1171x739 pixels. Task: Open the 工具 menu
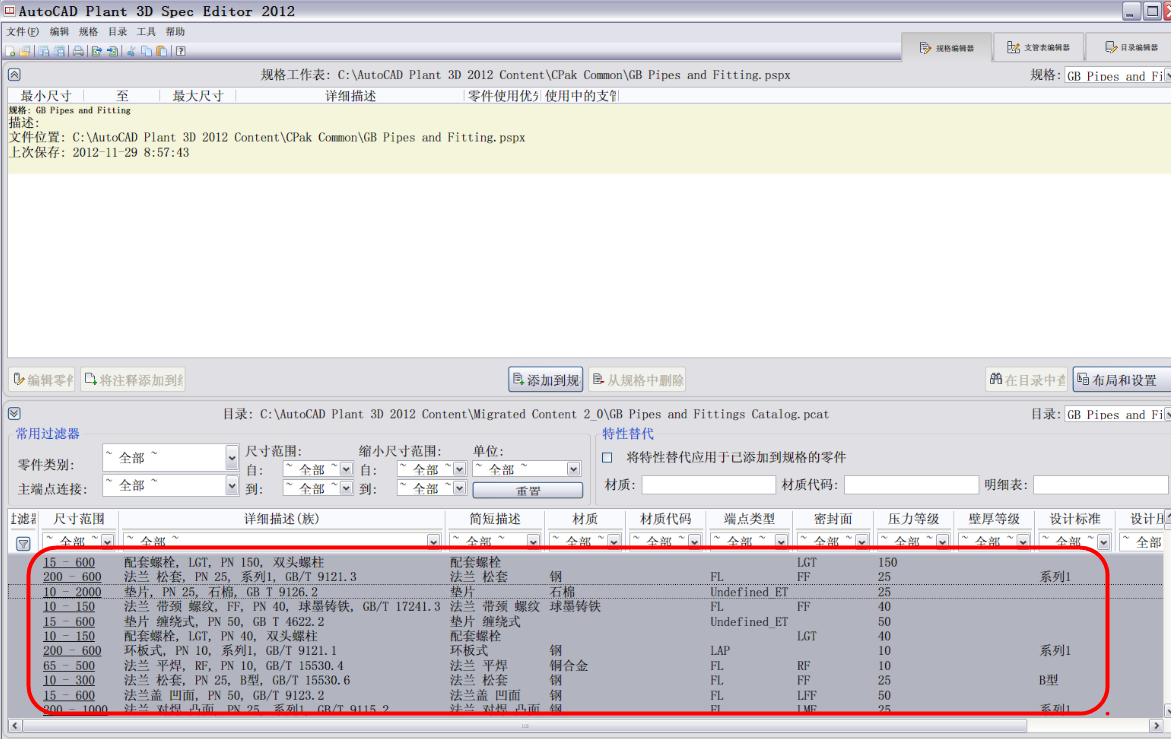point(146,31)
